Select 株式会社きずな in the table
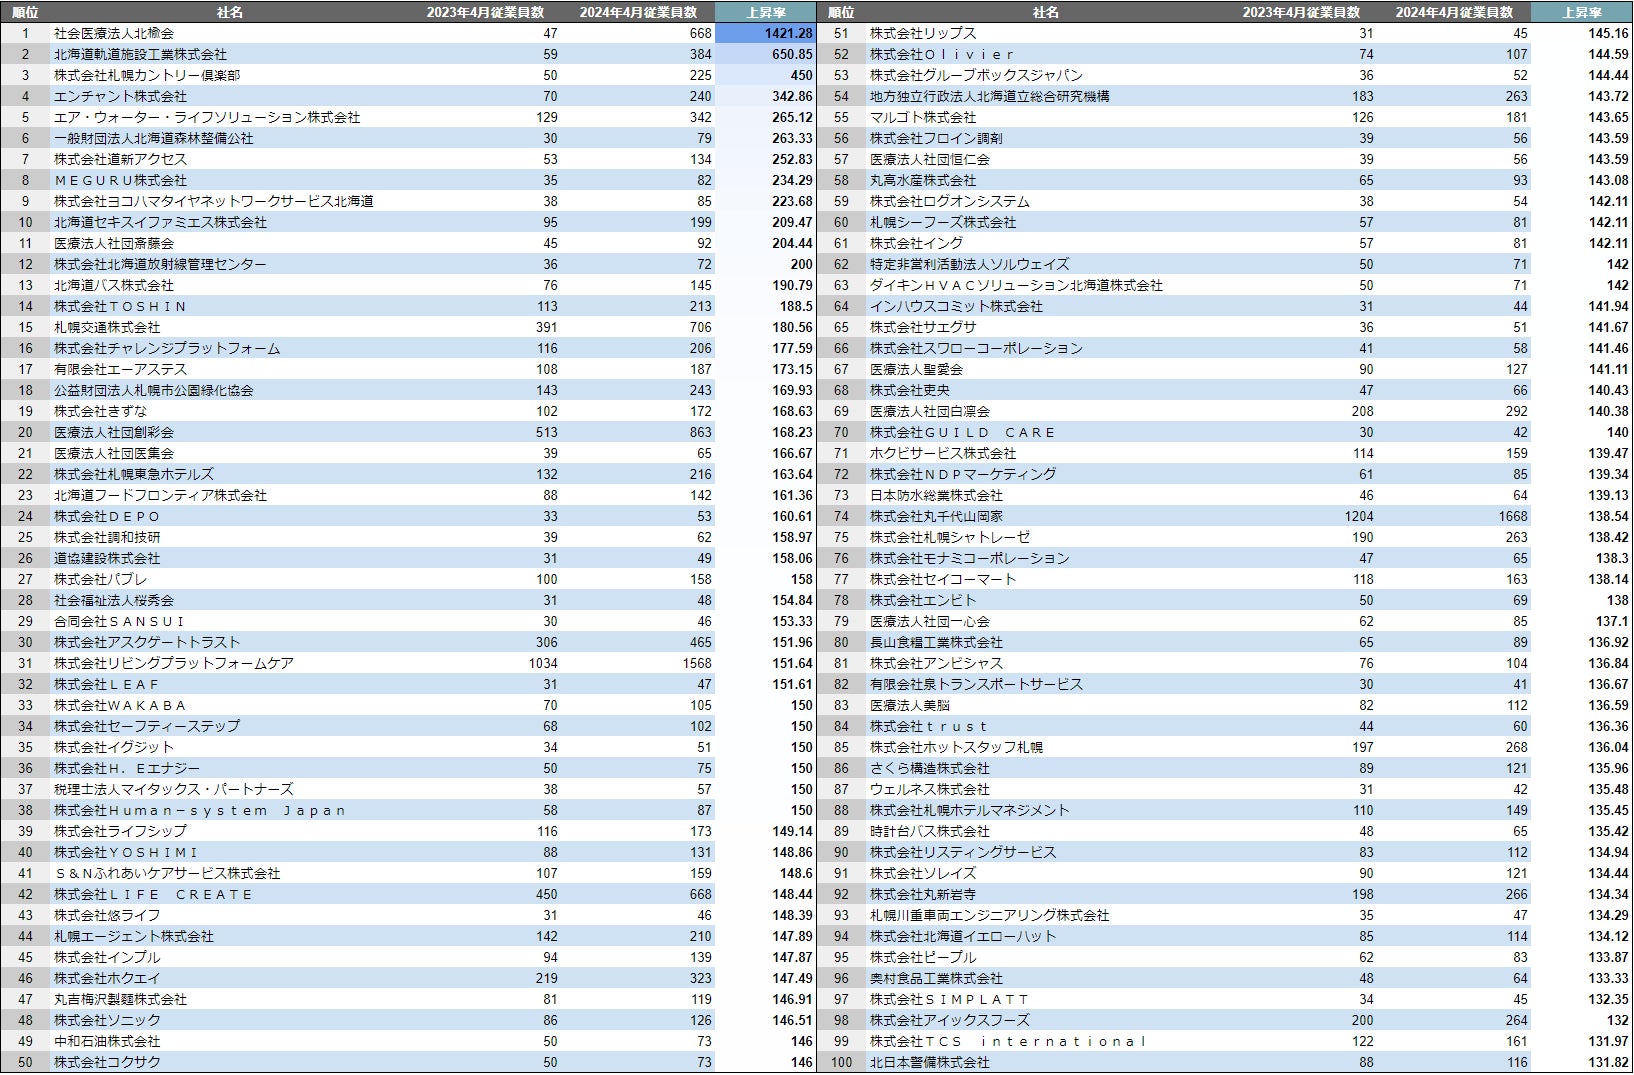 100,411
